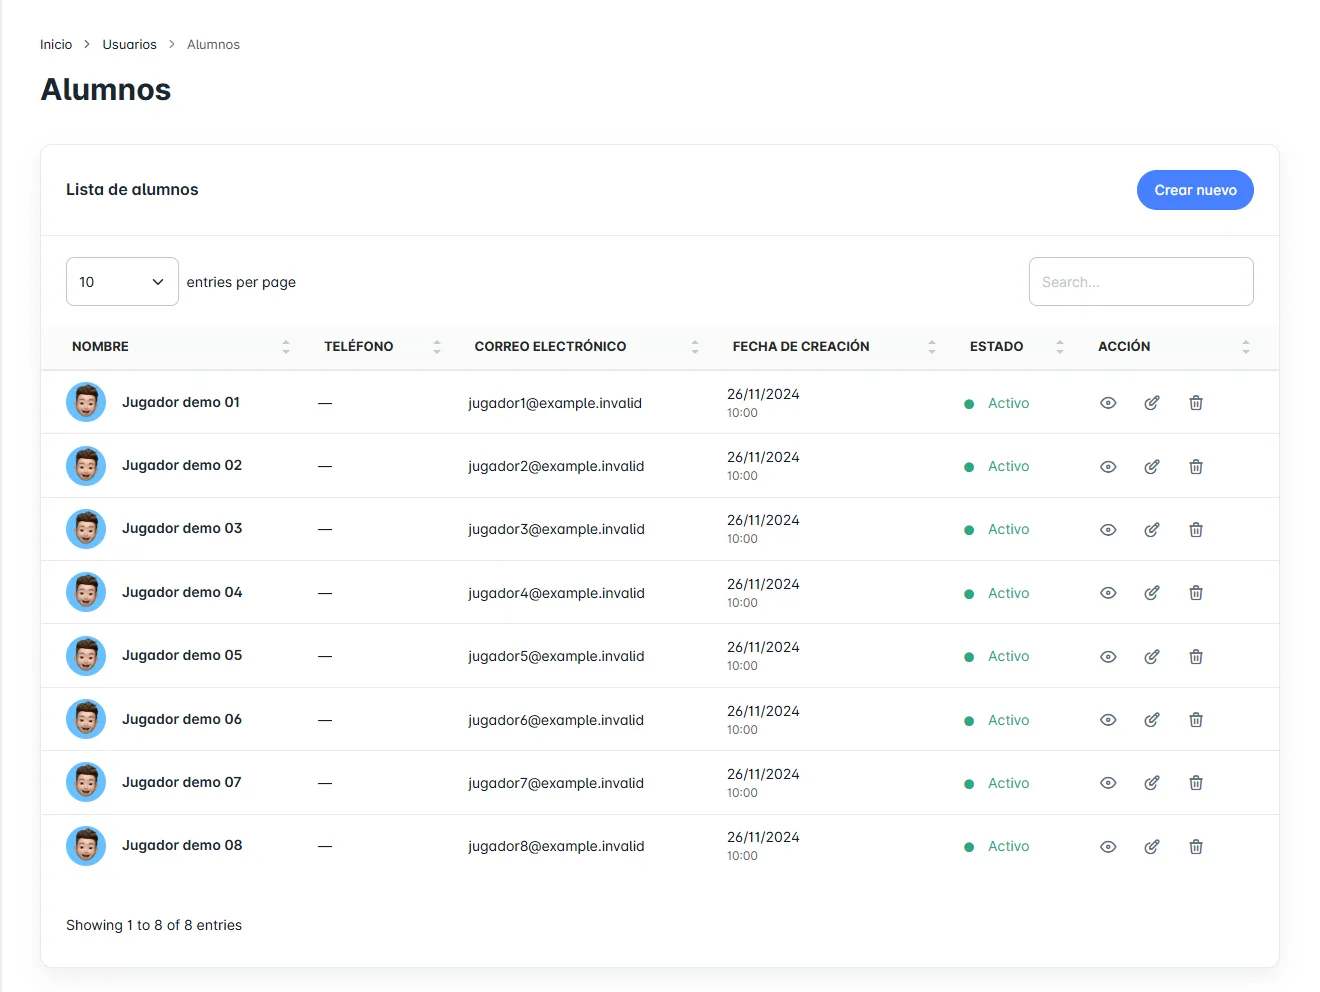Select the name Jugador demo 06

pos(182,719)
